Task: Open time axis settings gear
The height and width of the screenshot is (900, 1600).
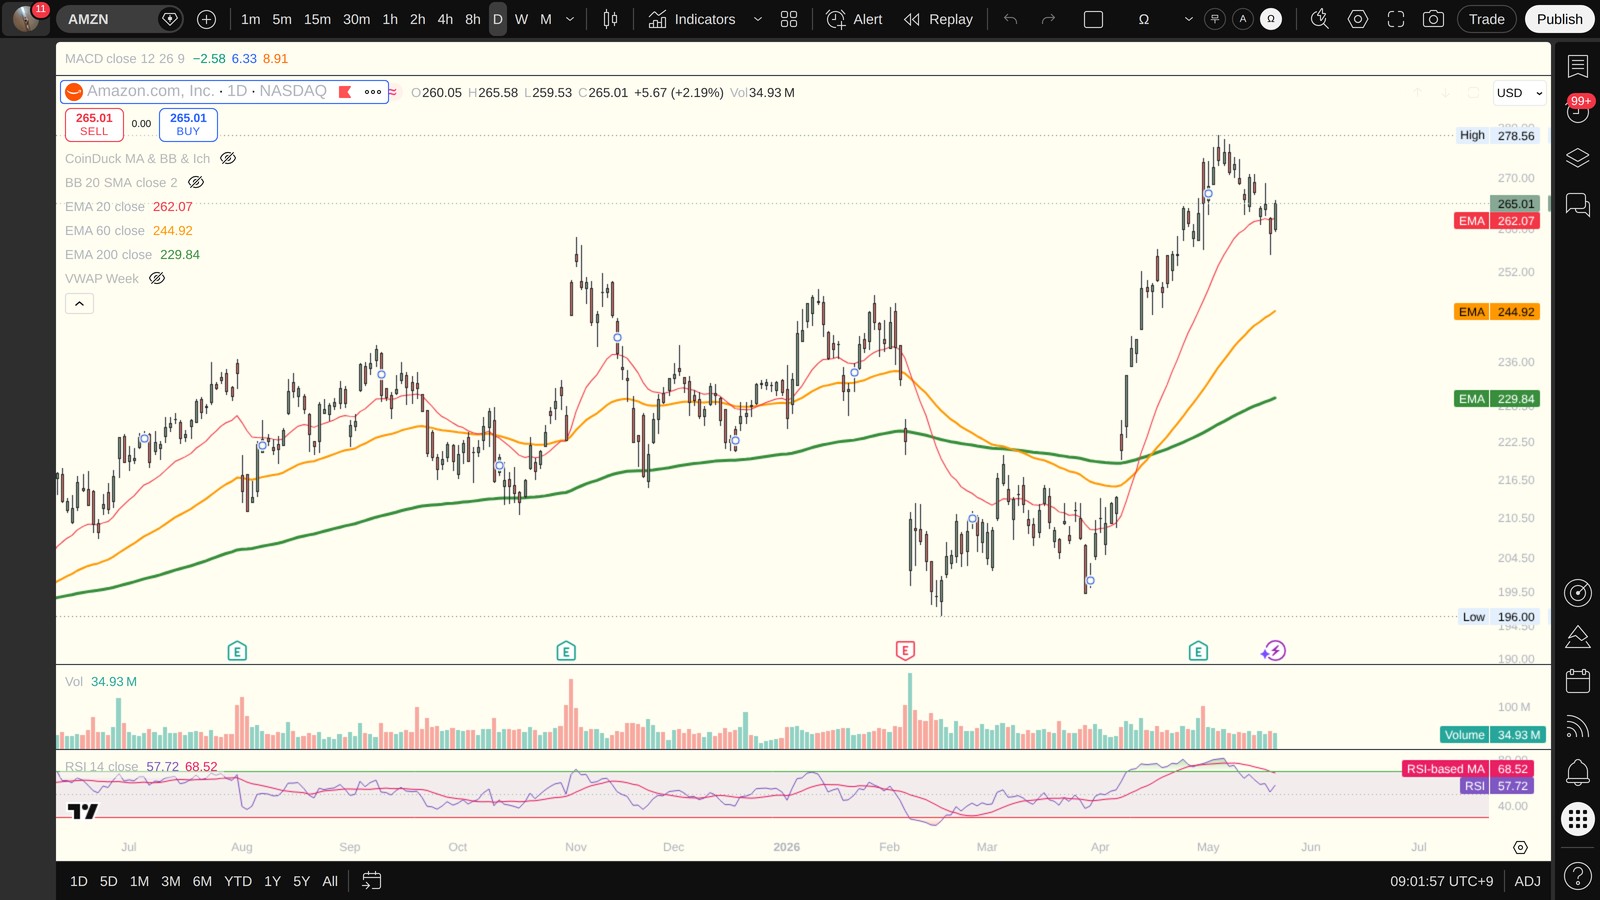Action: pyautogui.click(x=1520, y=847)
